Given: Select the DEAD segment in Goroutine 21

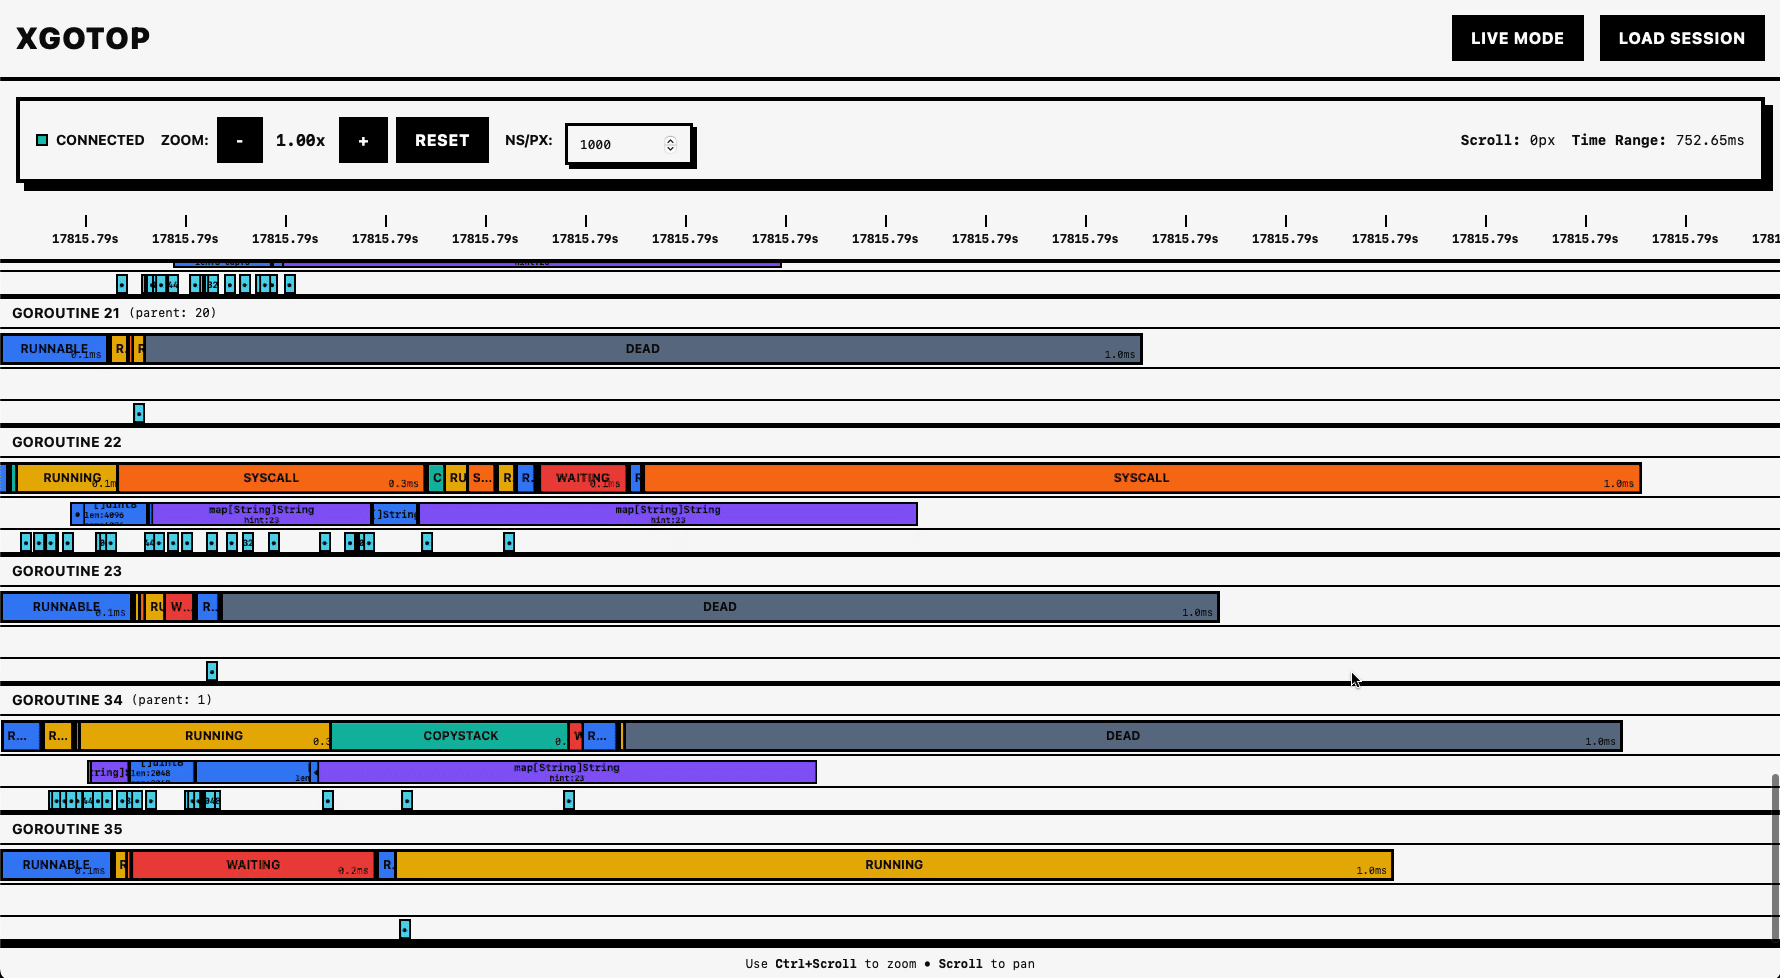Looking at the screenshot, I should point(642,349).
